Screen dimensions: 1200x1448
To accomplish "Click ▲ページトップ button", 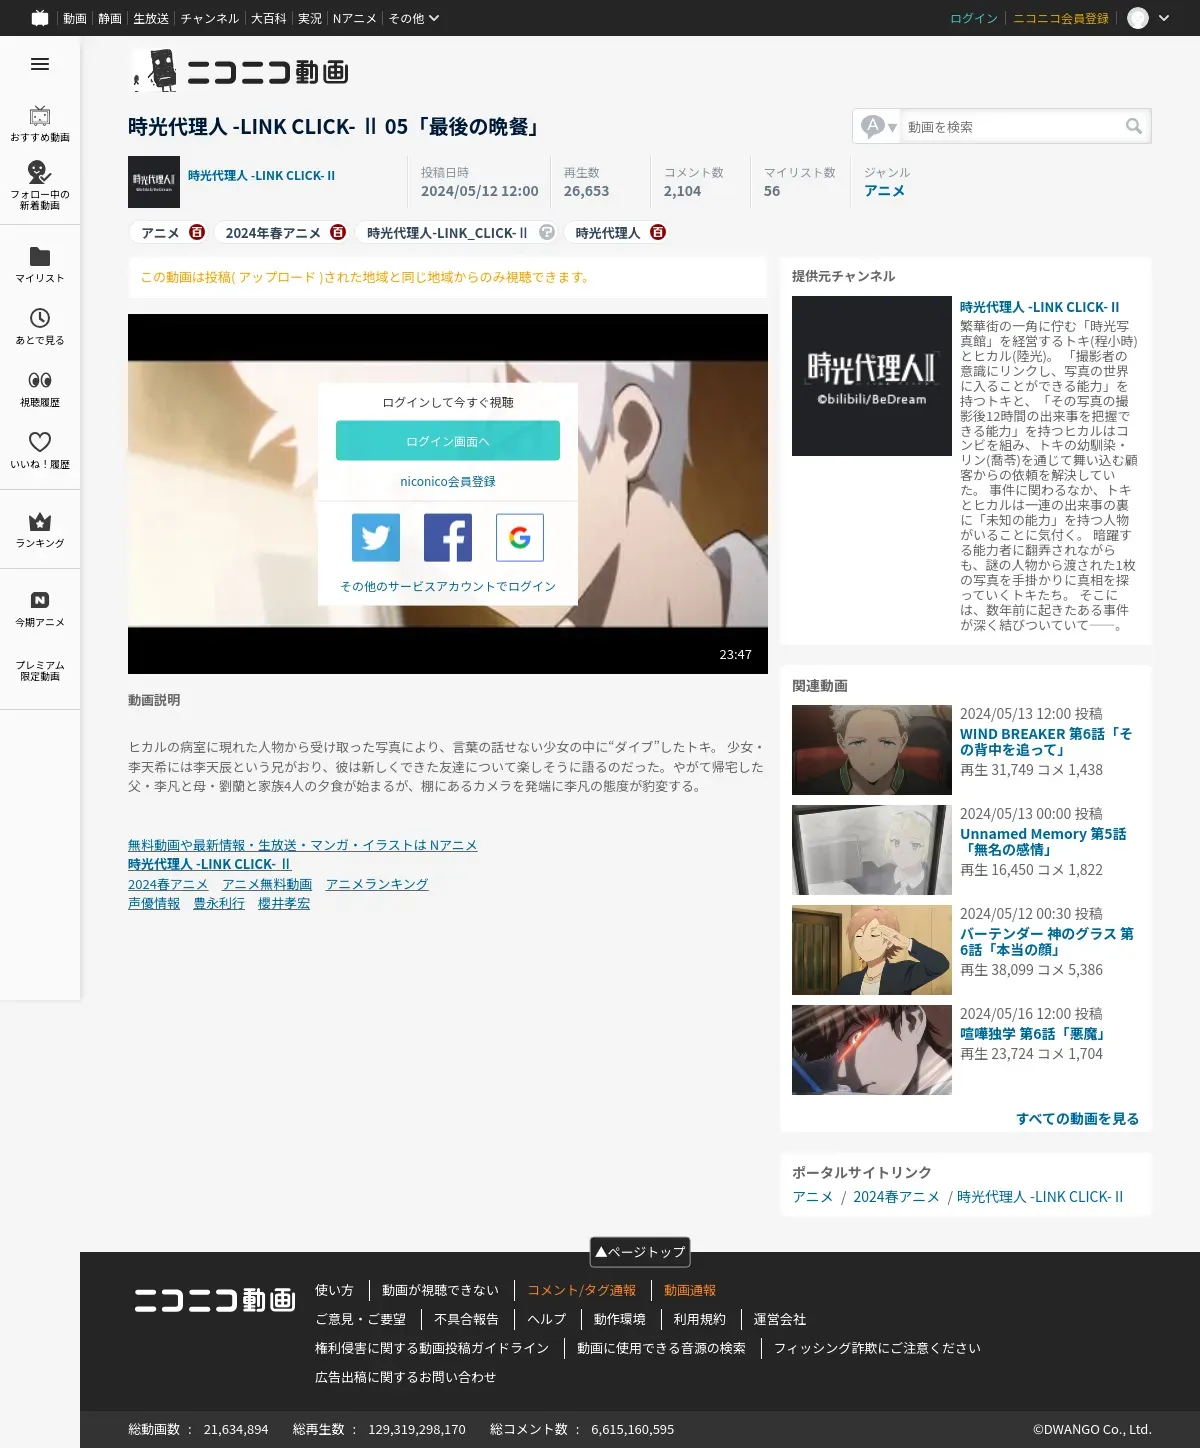I will 640,1251.
